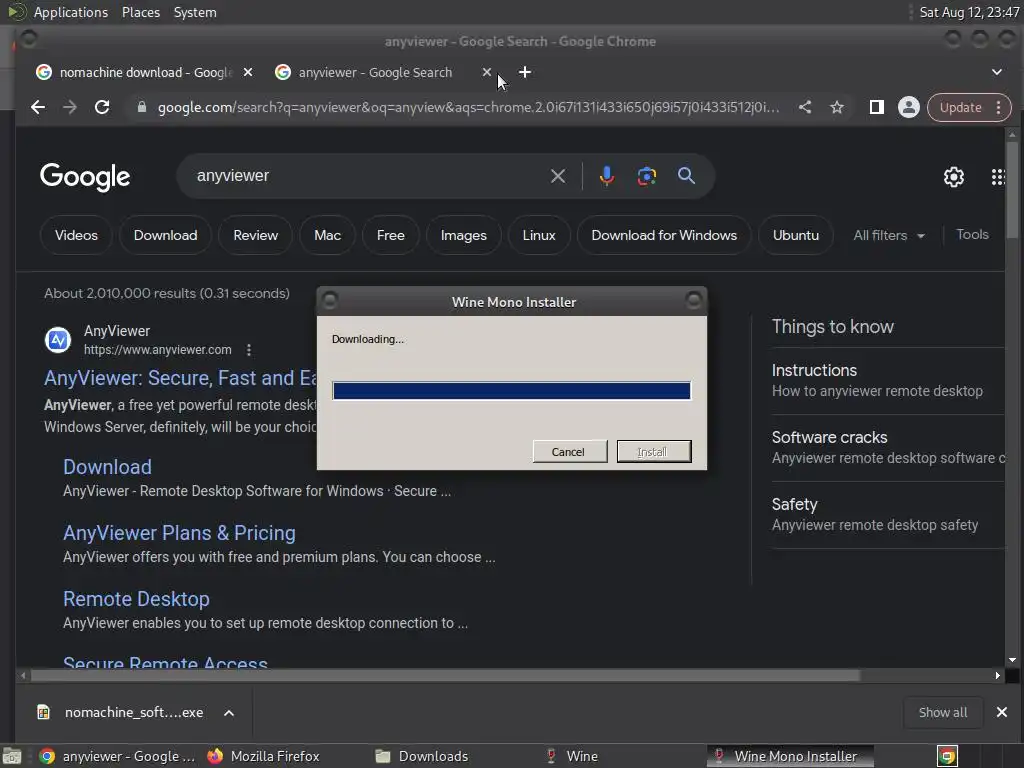1024x768 pixels.
Task: Dismiss the Chrome downloads bar
Action: tap(1002, 712)
